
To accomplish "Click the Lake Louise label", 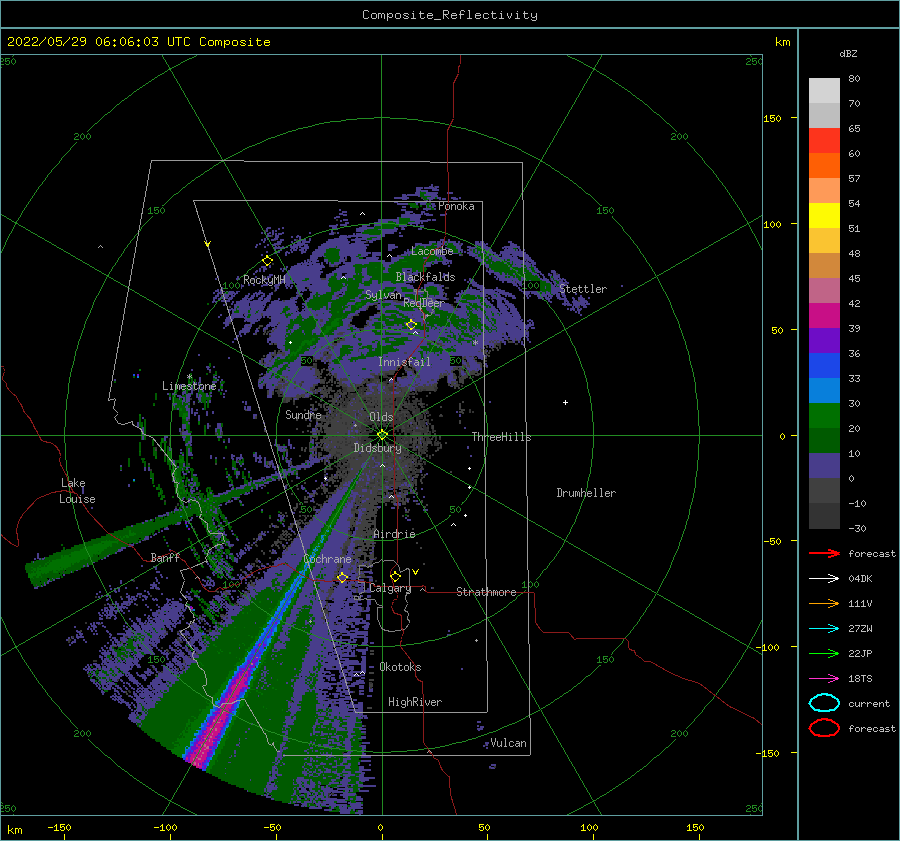I will 77,491.
